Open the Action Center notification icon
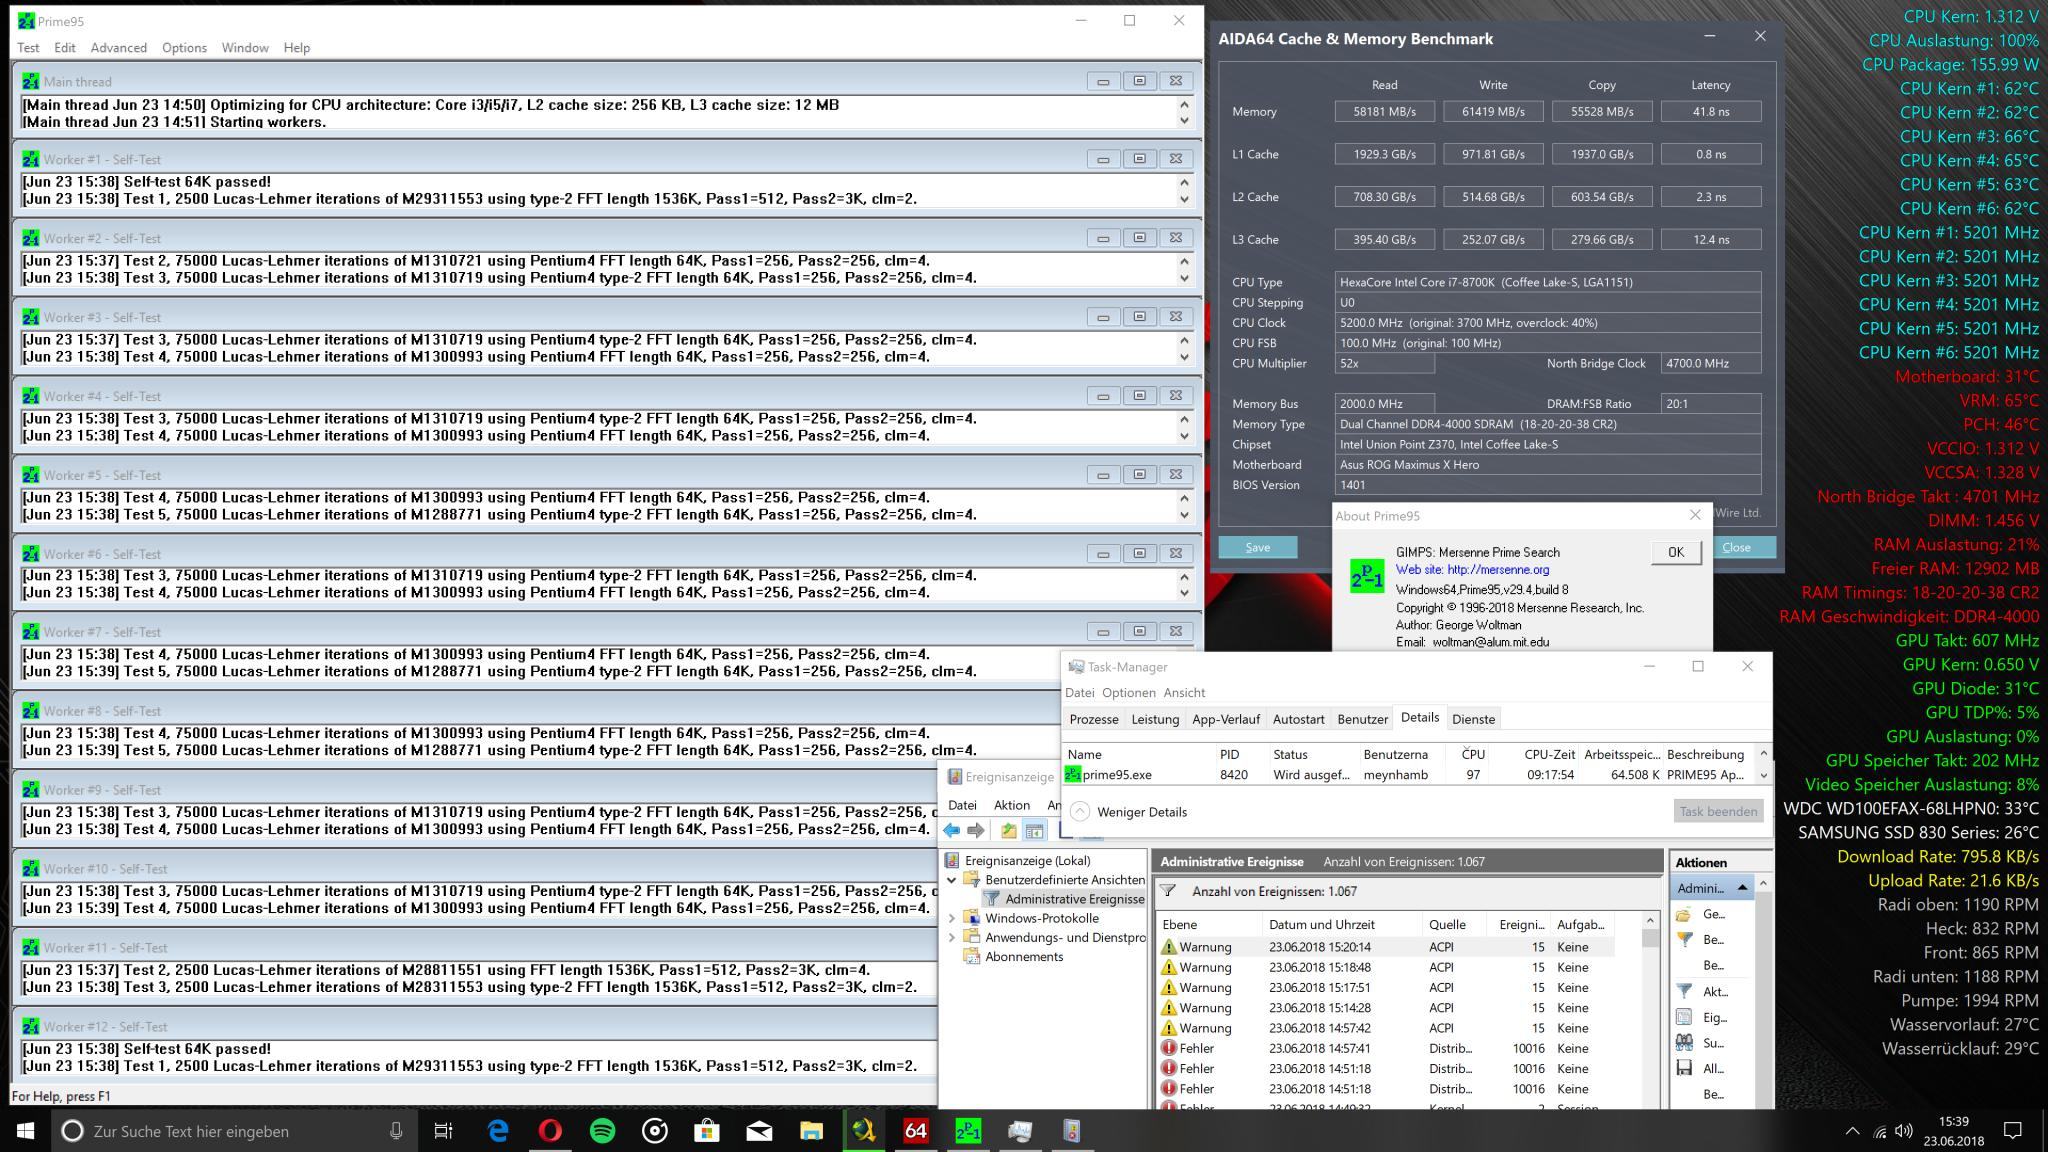2048x1152 pixels. (x=2013, y=1131)
